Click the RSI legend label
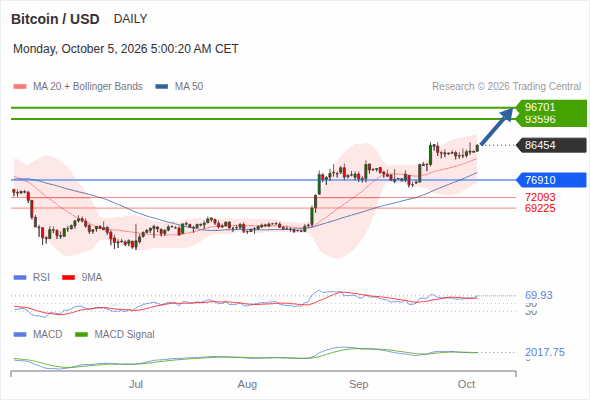Screen dimensions: 590x400 pos(41,278)
